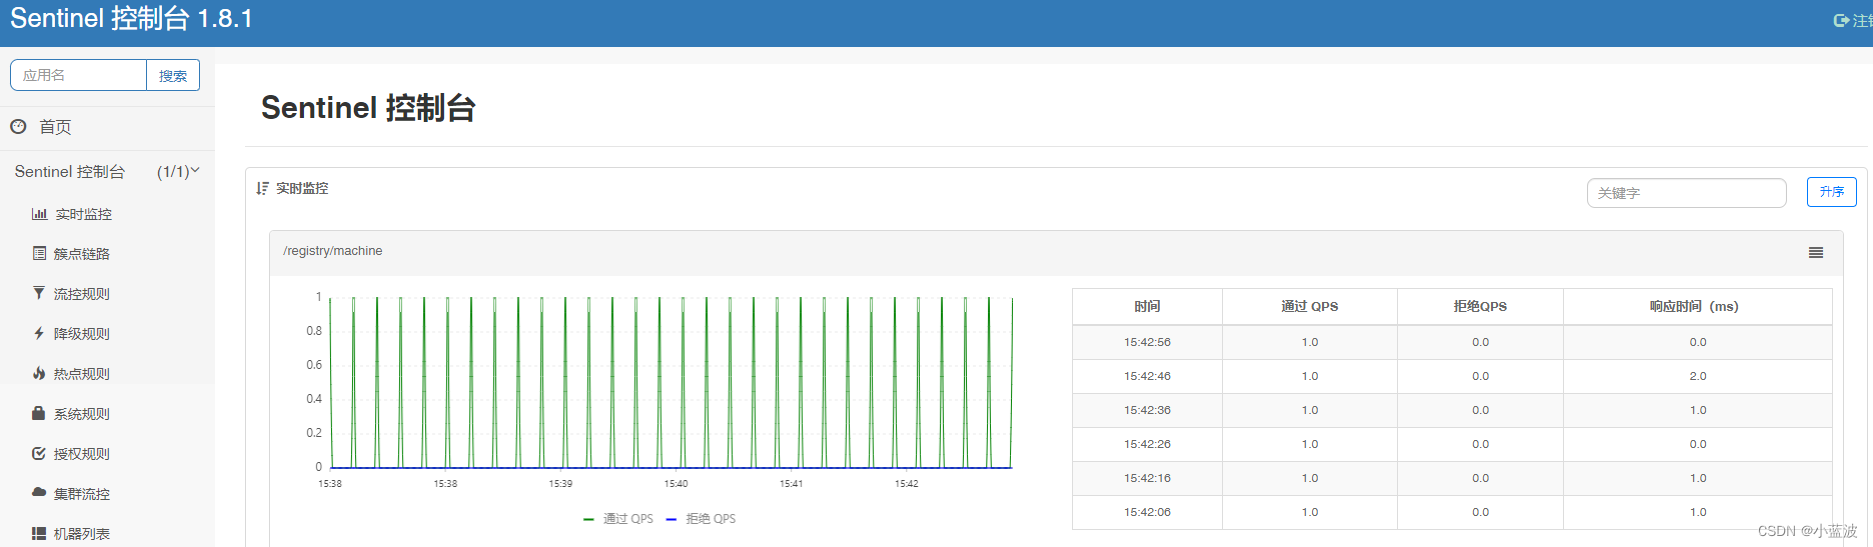Click the /registry/machine resource title
1873x547 pixels.
tap(333, 251)
